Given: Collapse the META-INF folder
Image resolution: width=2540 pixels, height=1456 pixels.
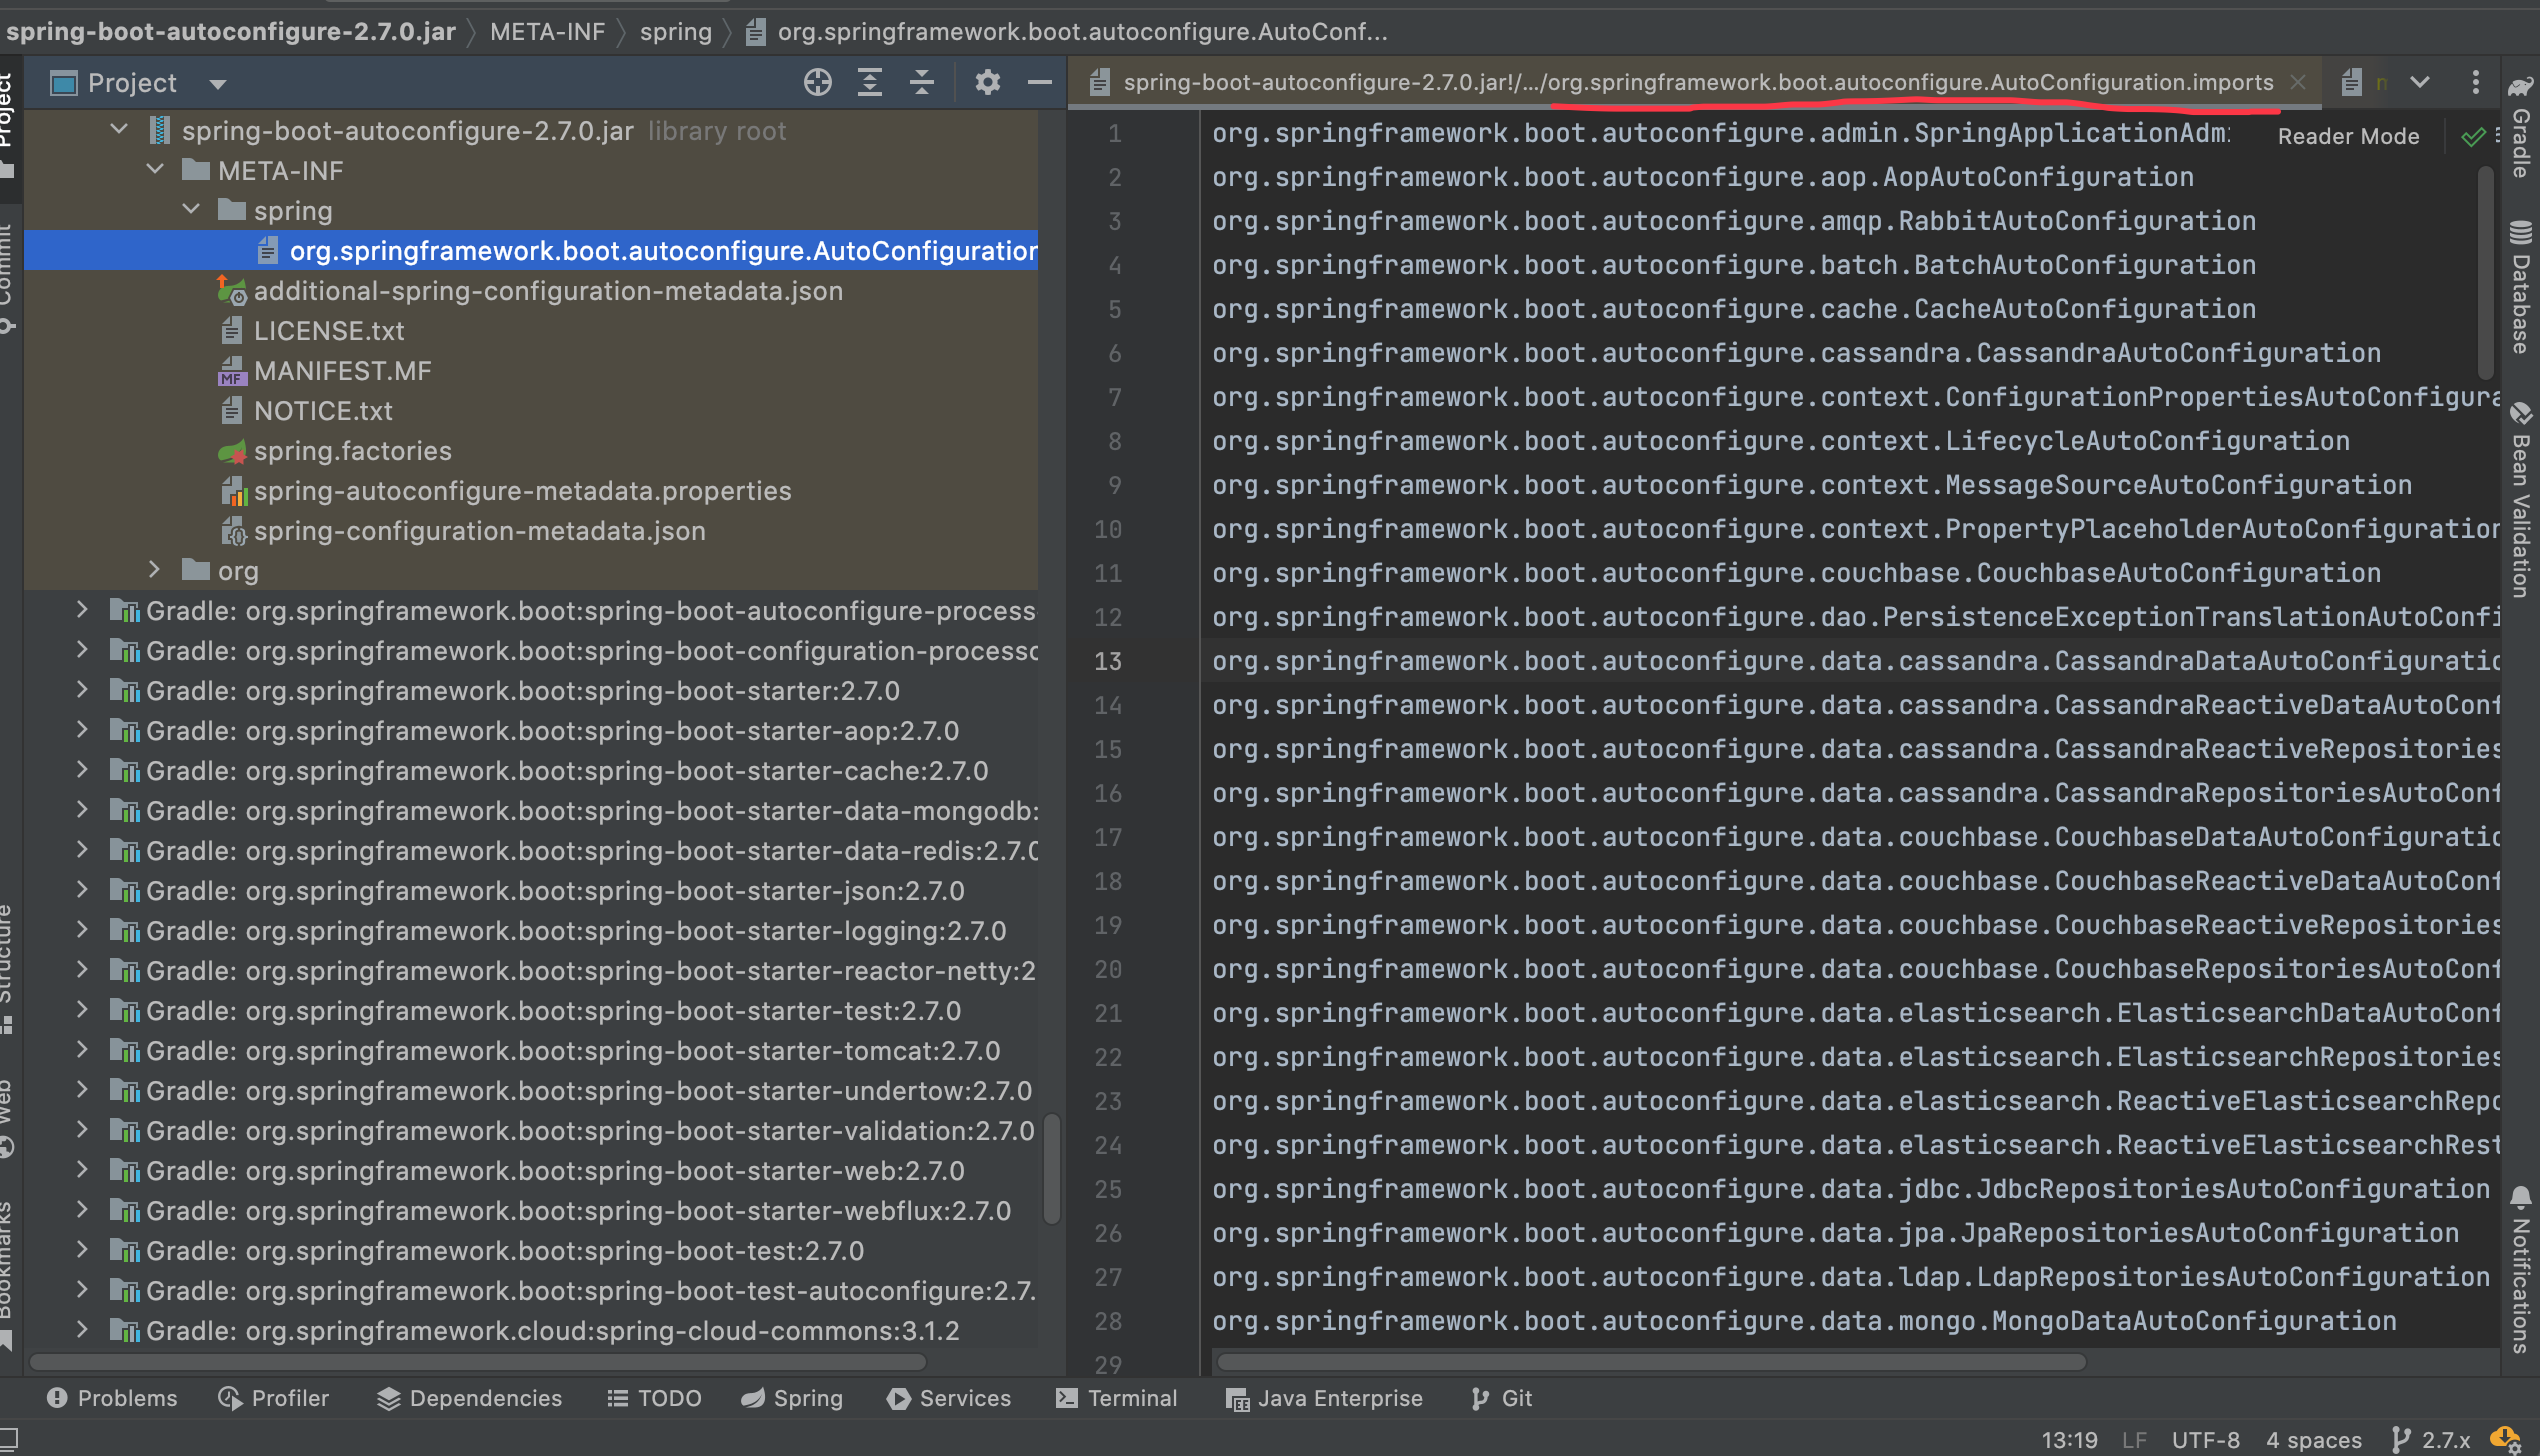Looking at the screenshot, I should click(x=155, y=171).
